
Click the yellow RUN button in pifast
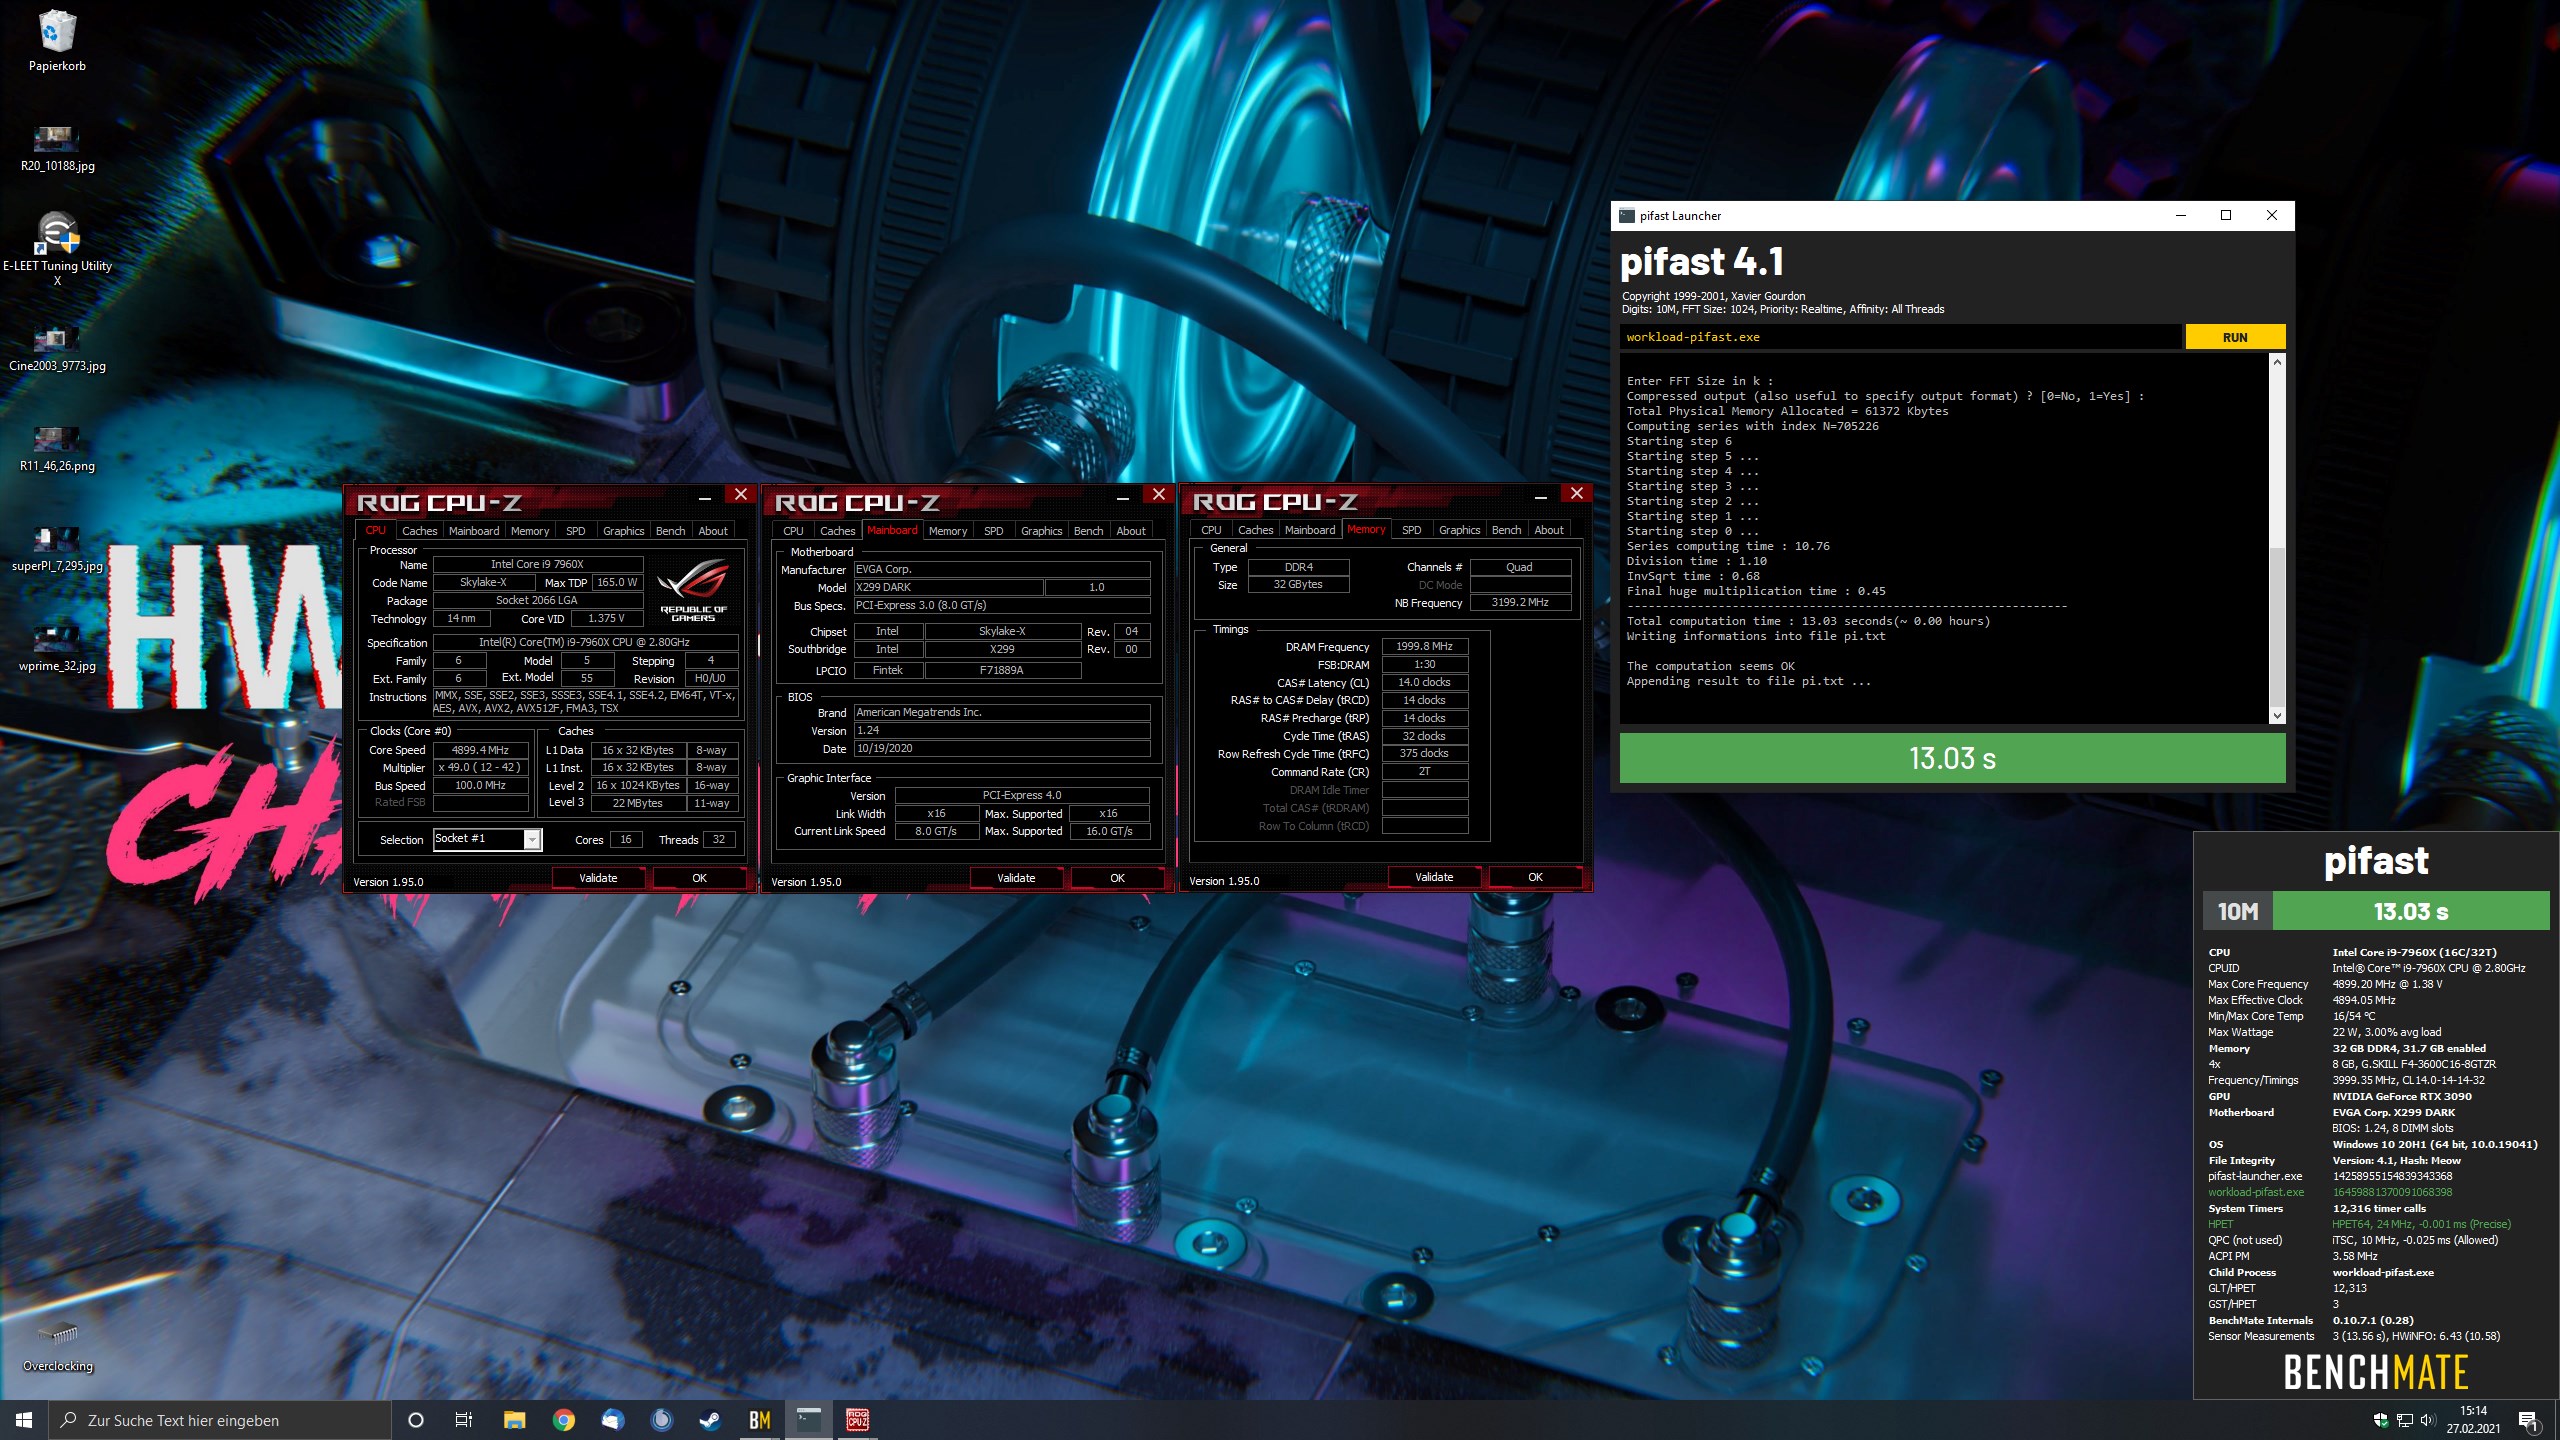pos(2235,337)
